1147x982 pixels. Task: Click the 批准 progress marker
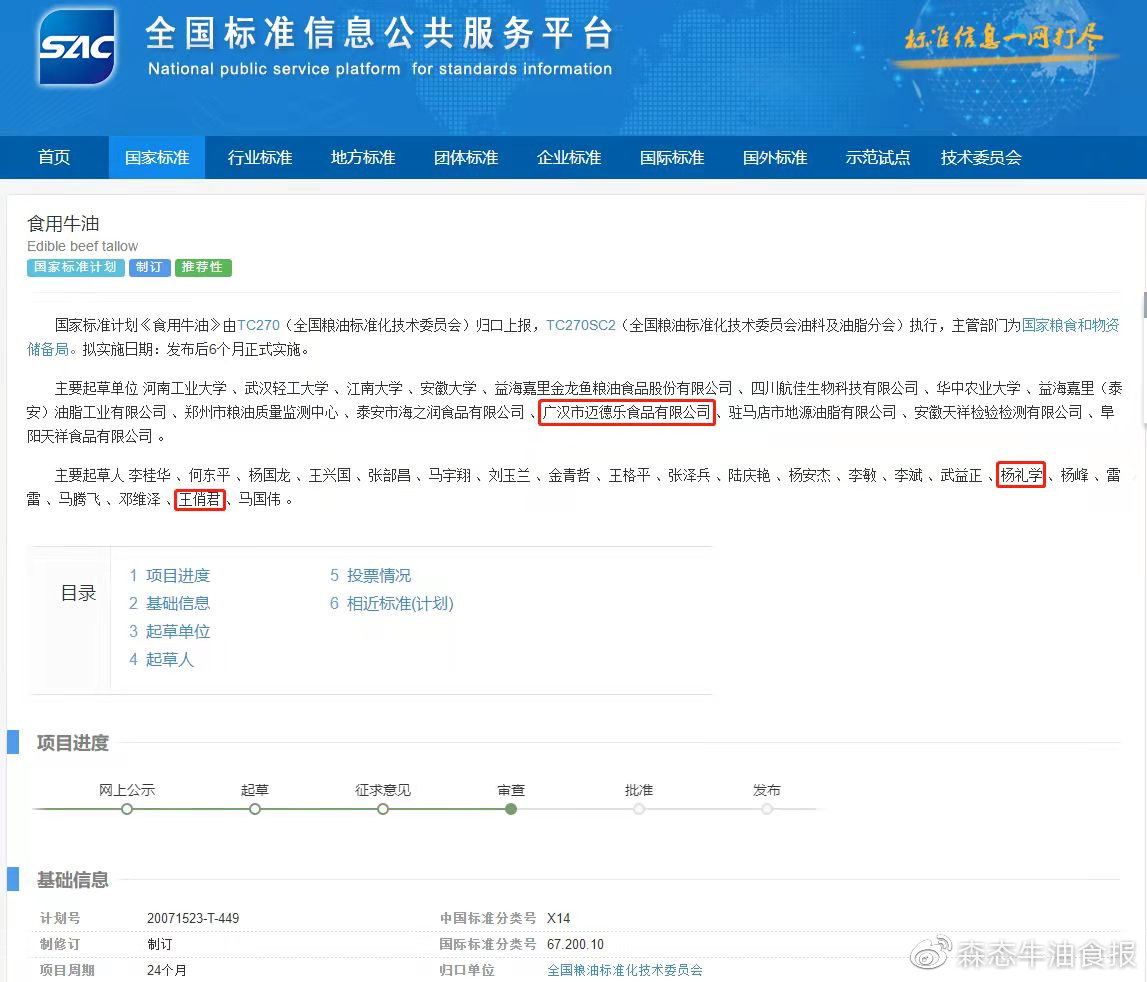tap(639, 809)
